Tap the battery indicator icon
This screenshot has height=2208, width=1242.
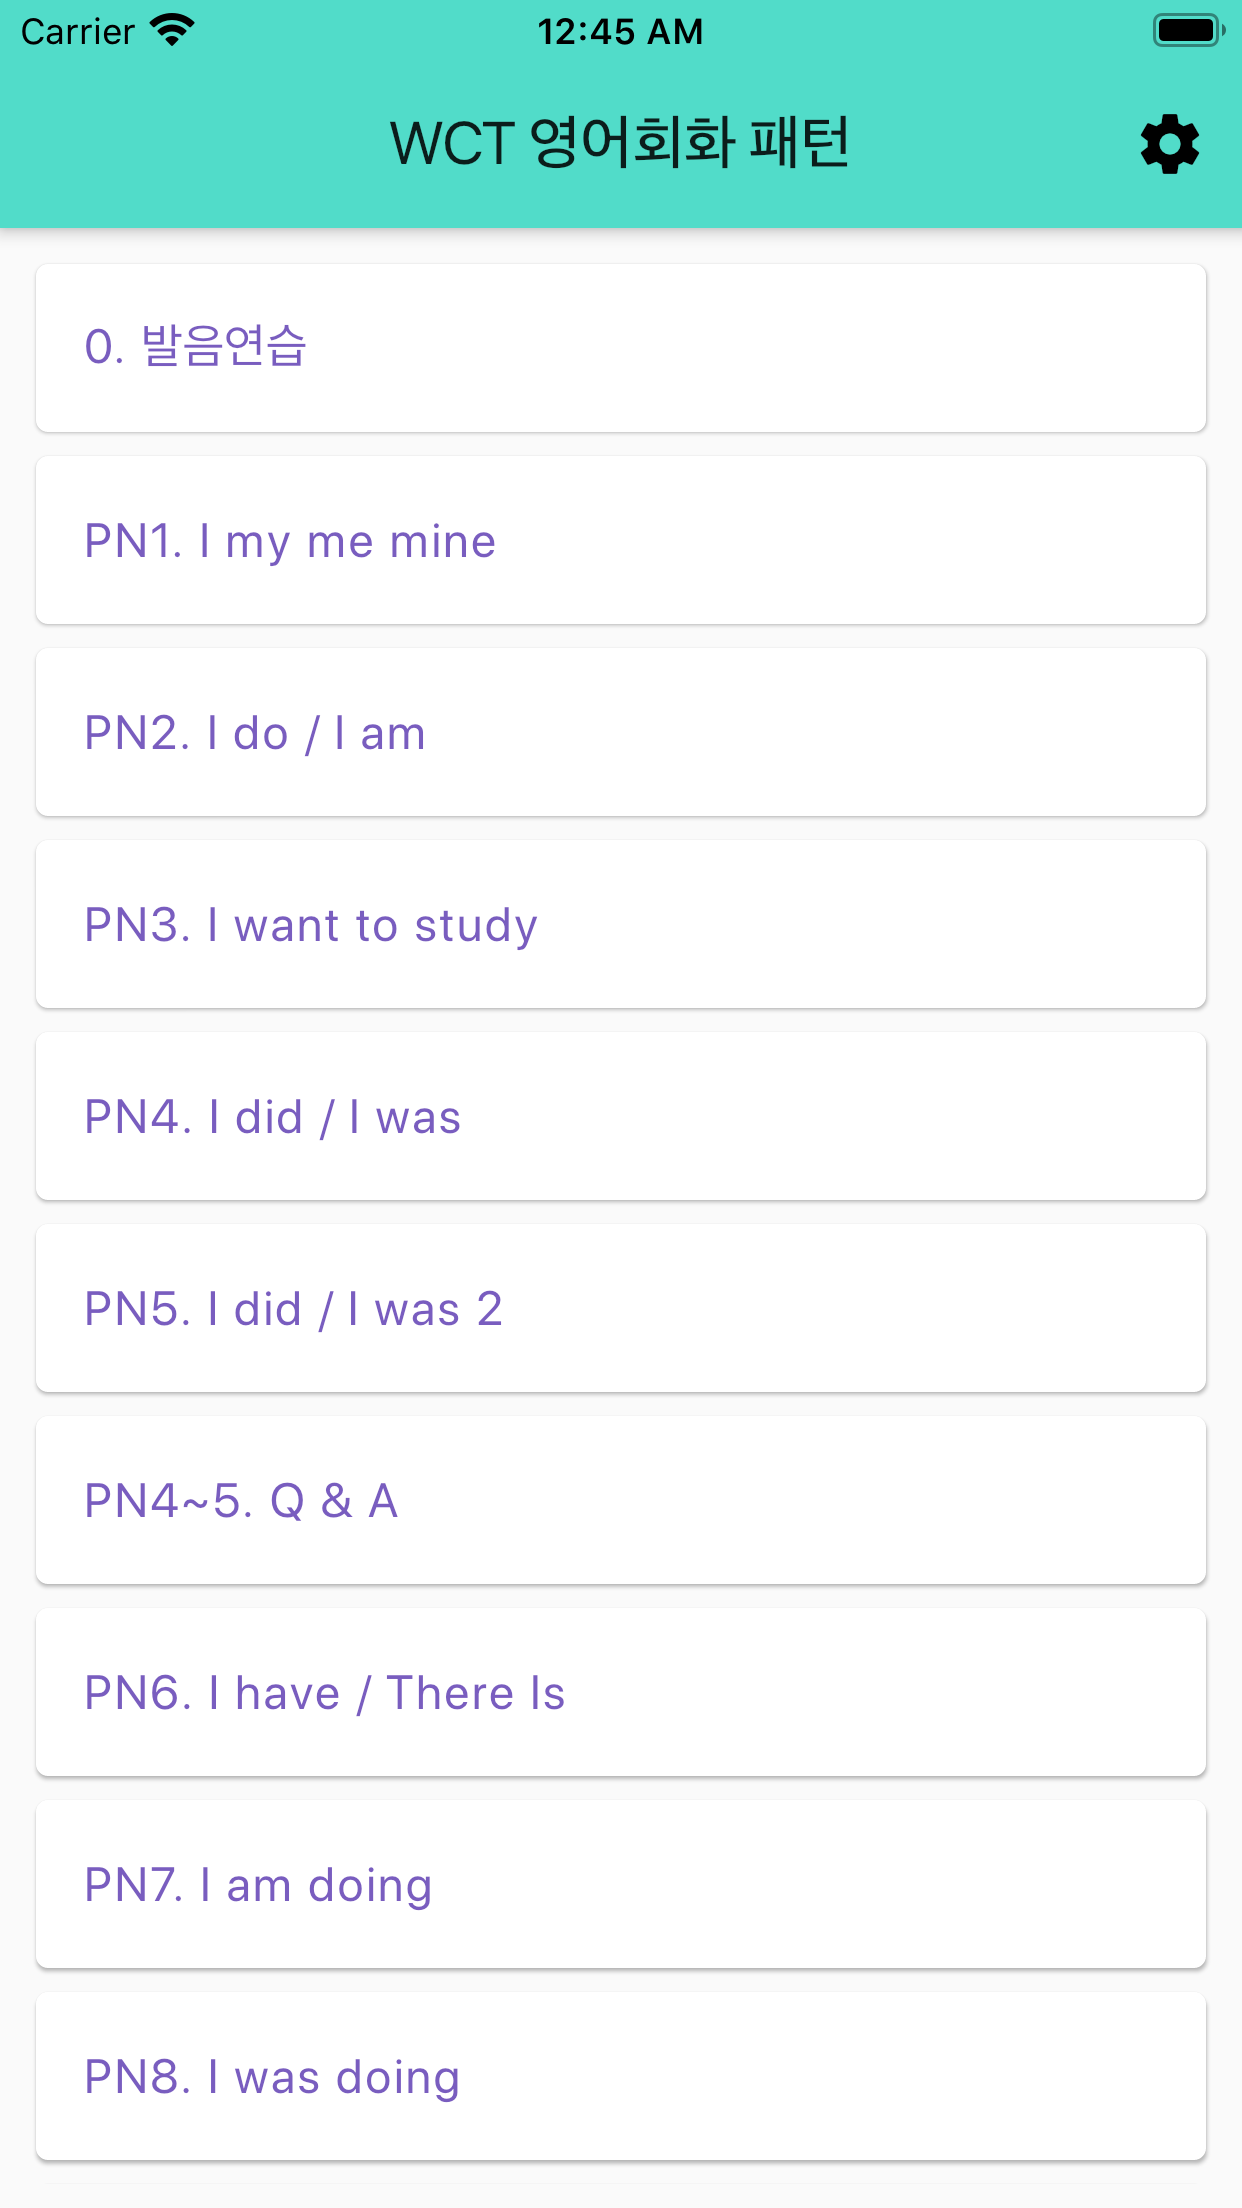pyautogui.click(x=1189, y=31)
